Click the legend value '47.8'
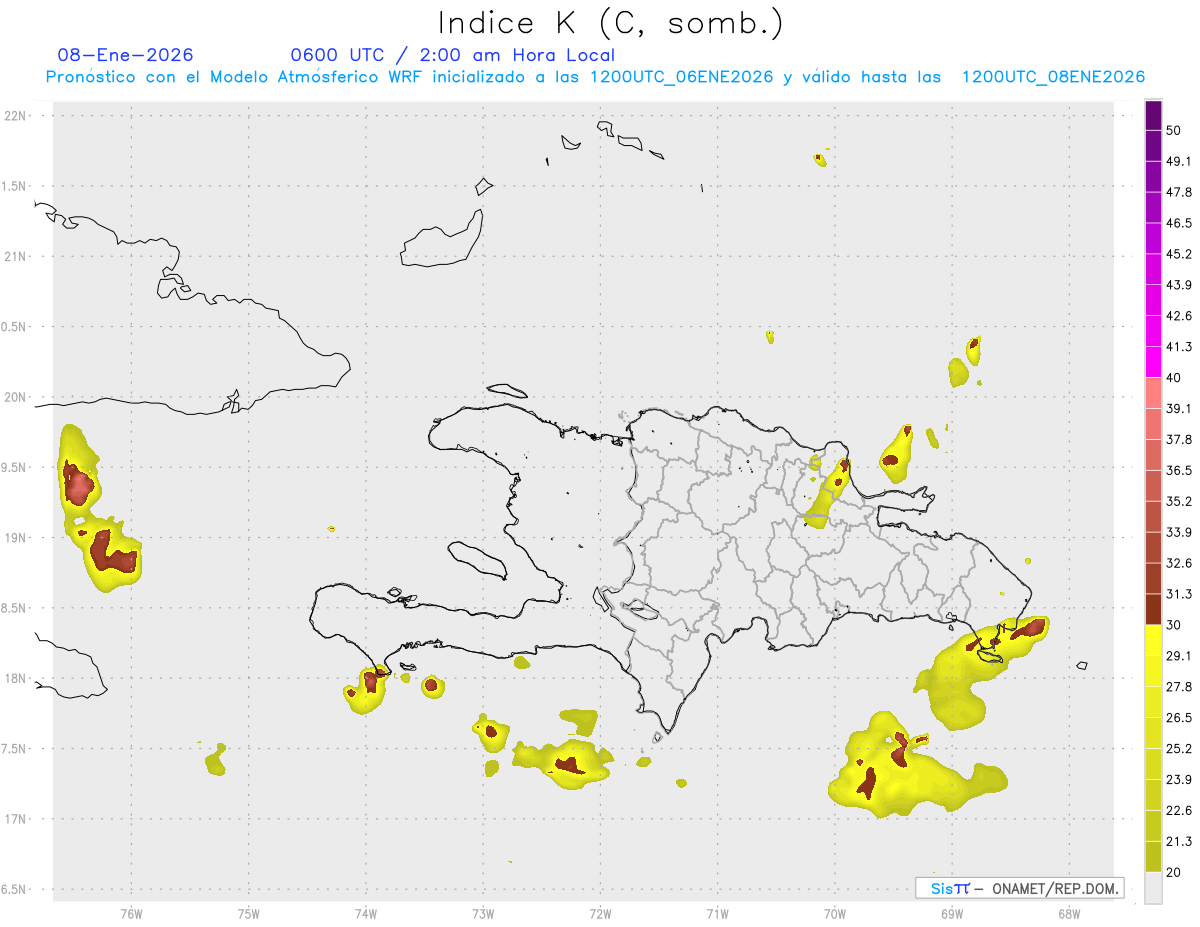This screenshot has height=927, width=1200. pos(1179,192)
